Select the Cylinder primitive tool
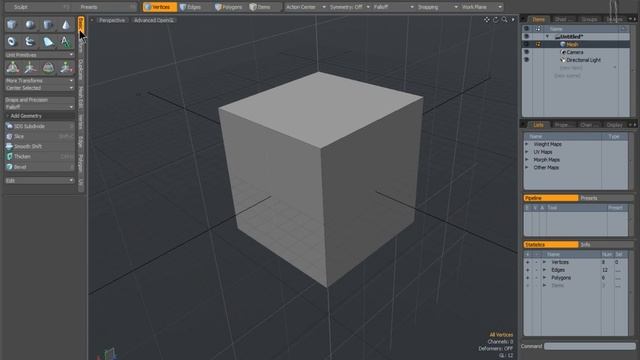Viewport: 640px width, 360px height. (48, 25)
